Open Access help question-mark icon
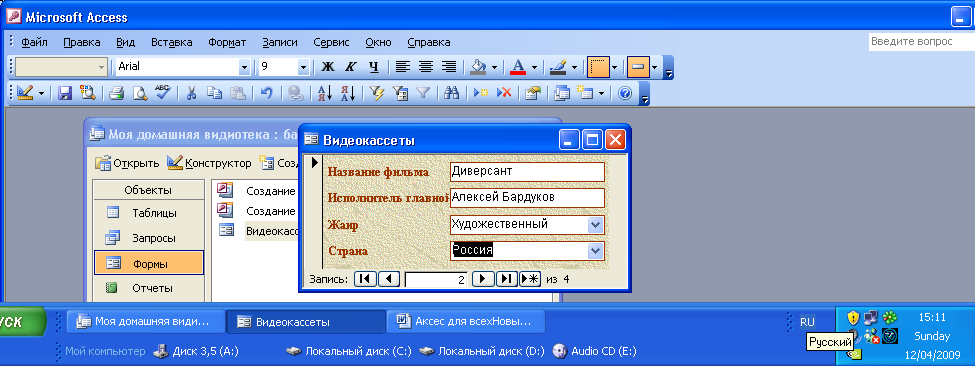 pyautogui.click(x=624, y=93)
